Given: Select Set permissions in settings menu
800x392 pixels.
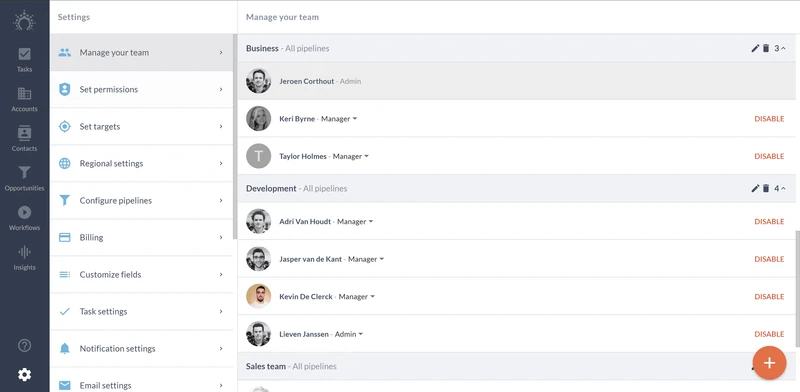Looking at the screenshot, I should pos(142,89).
